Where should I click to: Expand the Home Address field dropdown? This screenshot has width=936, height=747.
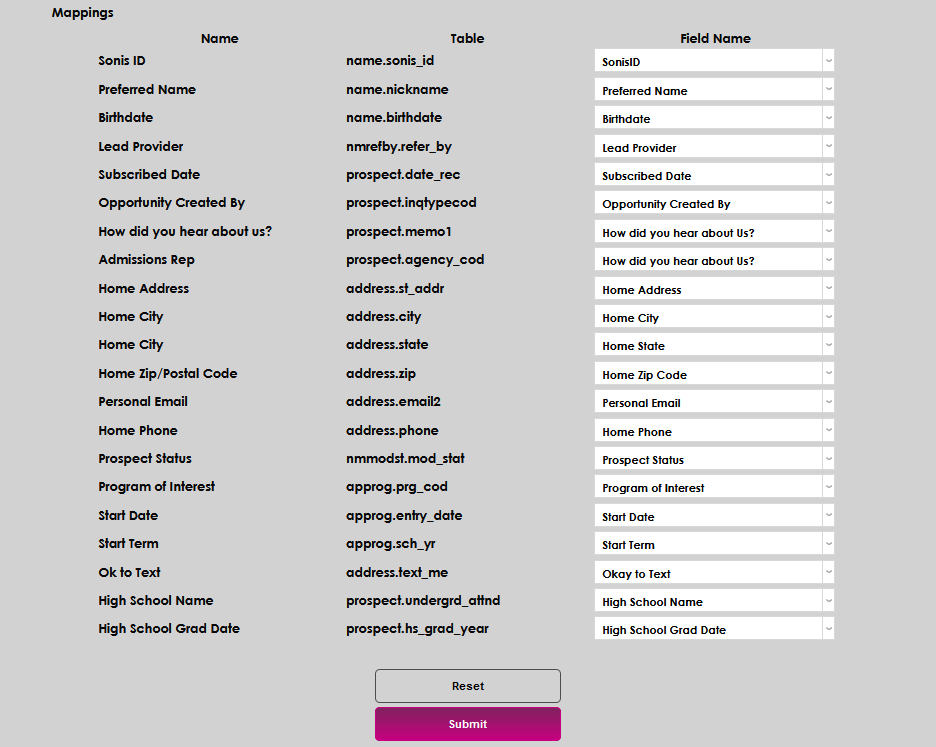[x=714, y=289]
